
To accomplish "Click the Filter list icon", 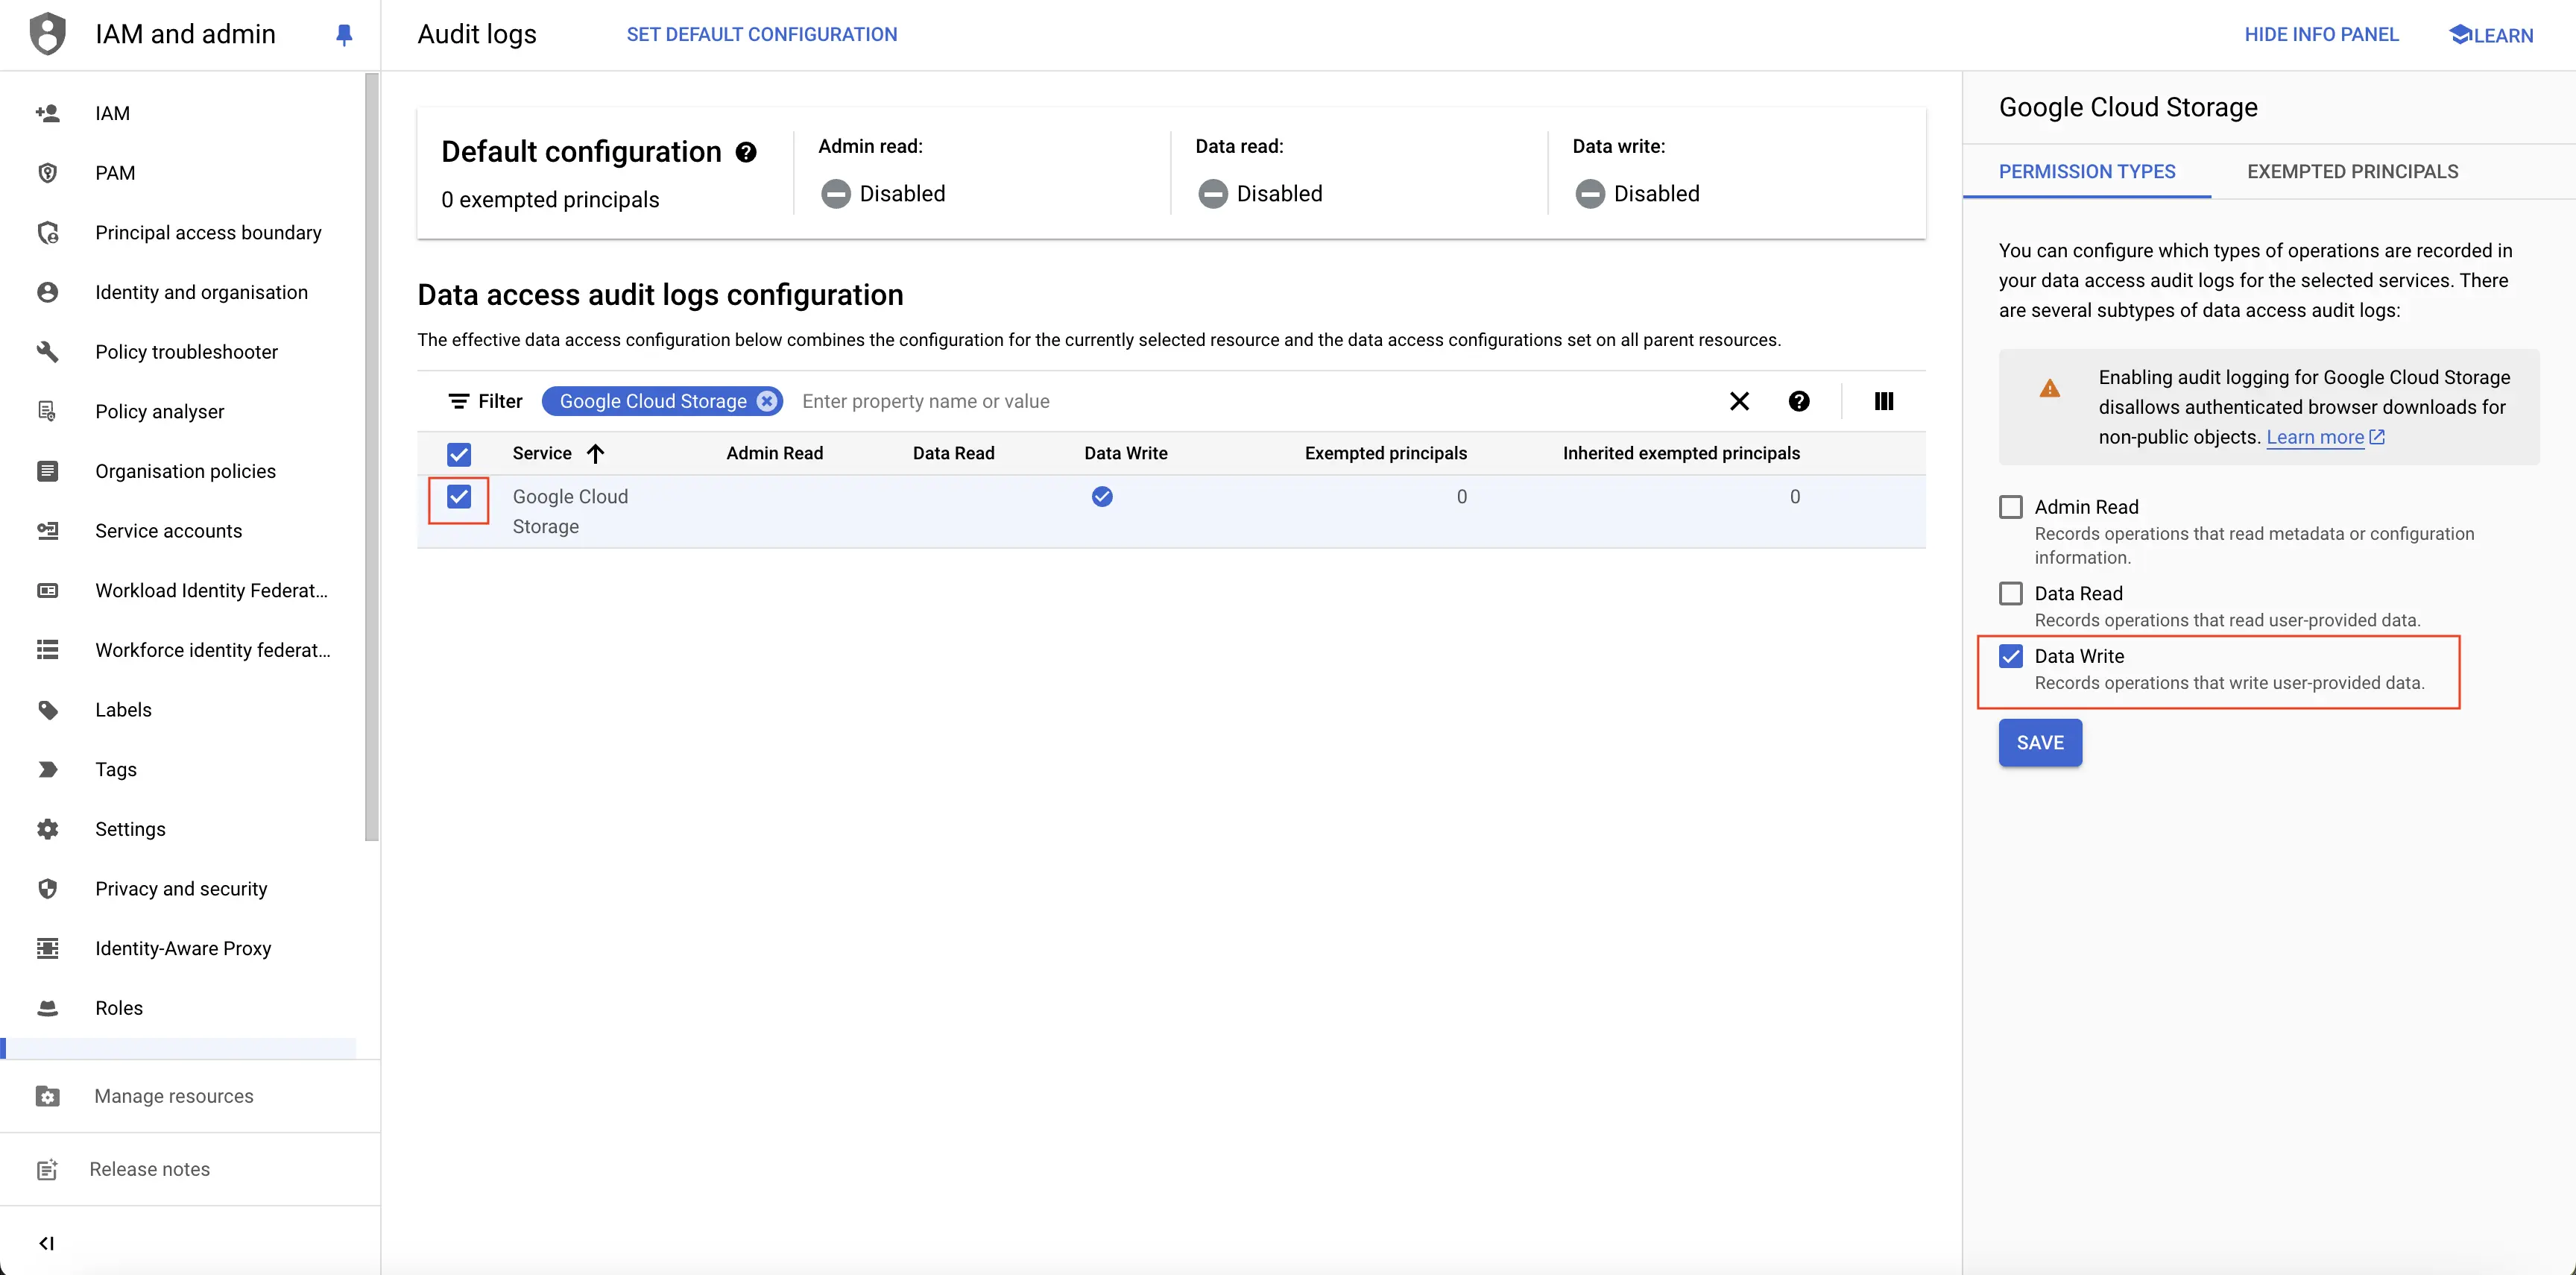I will [458, 401].
